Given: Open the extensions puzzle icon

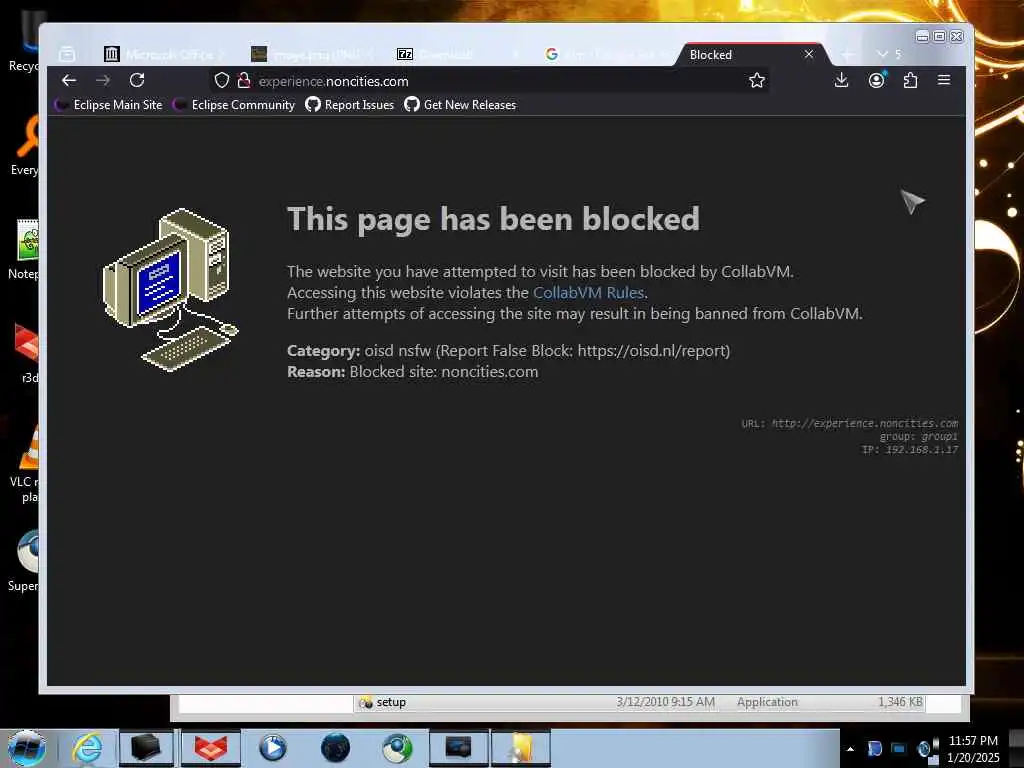Looking at the screenshot, I should [910, 80].
